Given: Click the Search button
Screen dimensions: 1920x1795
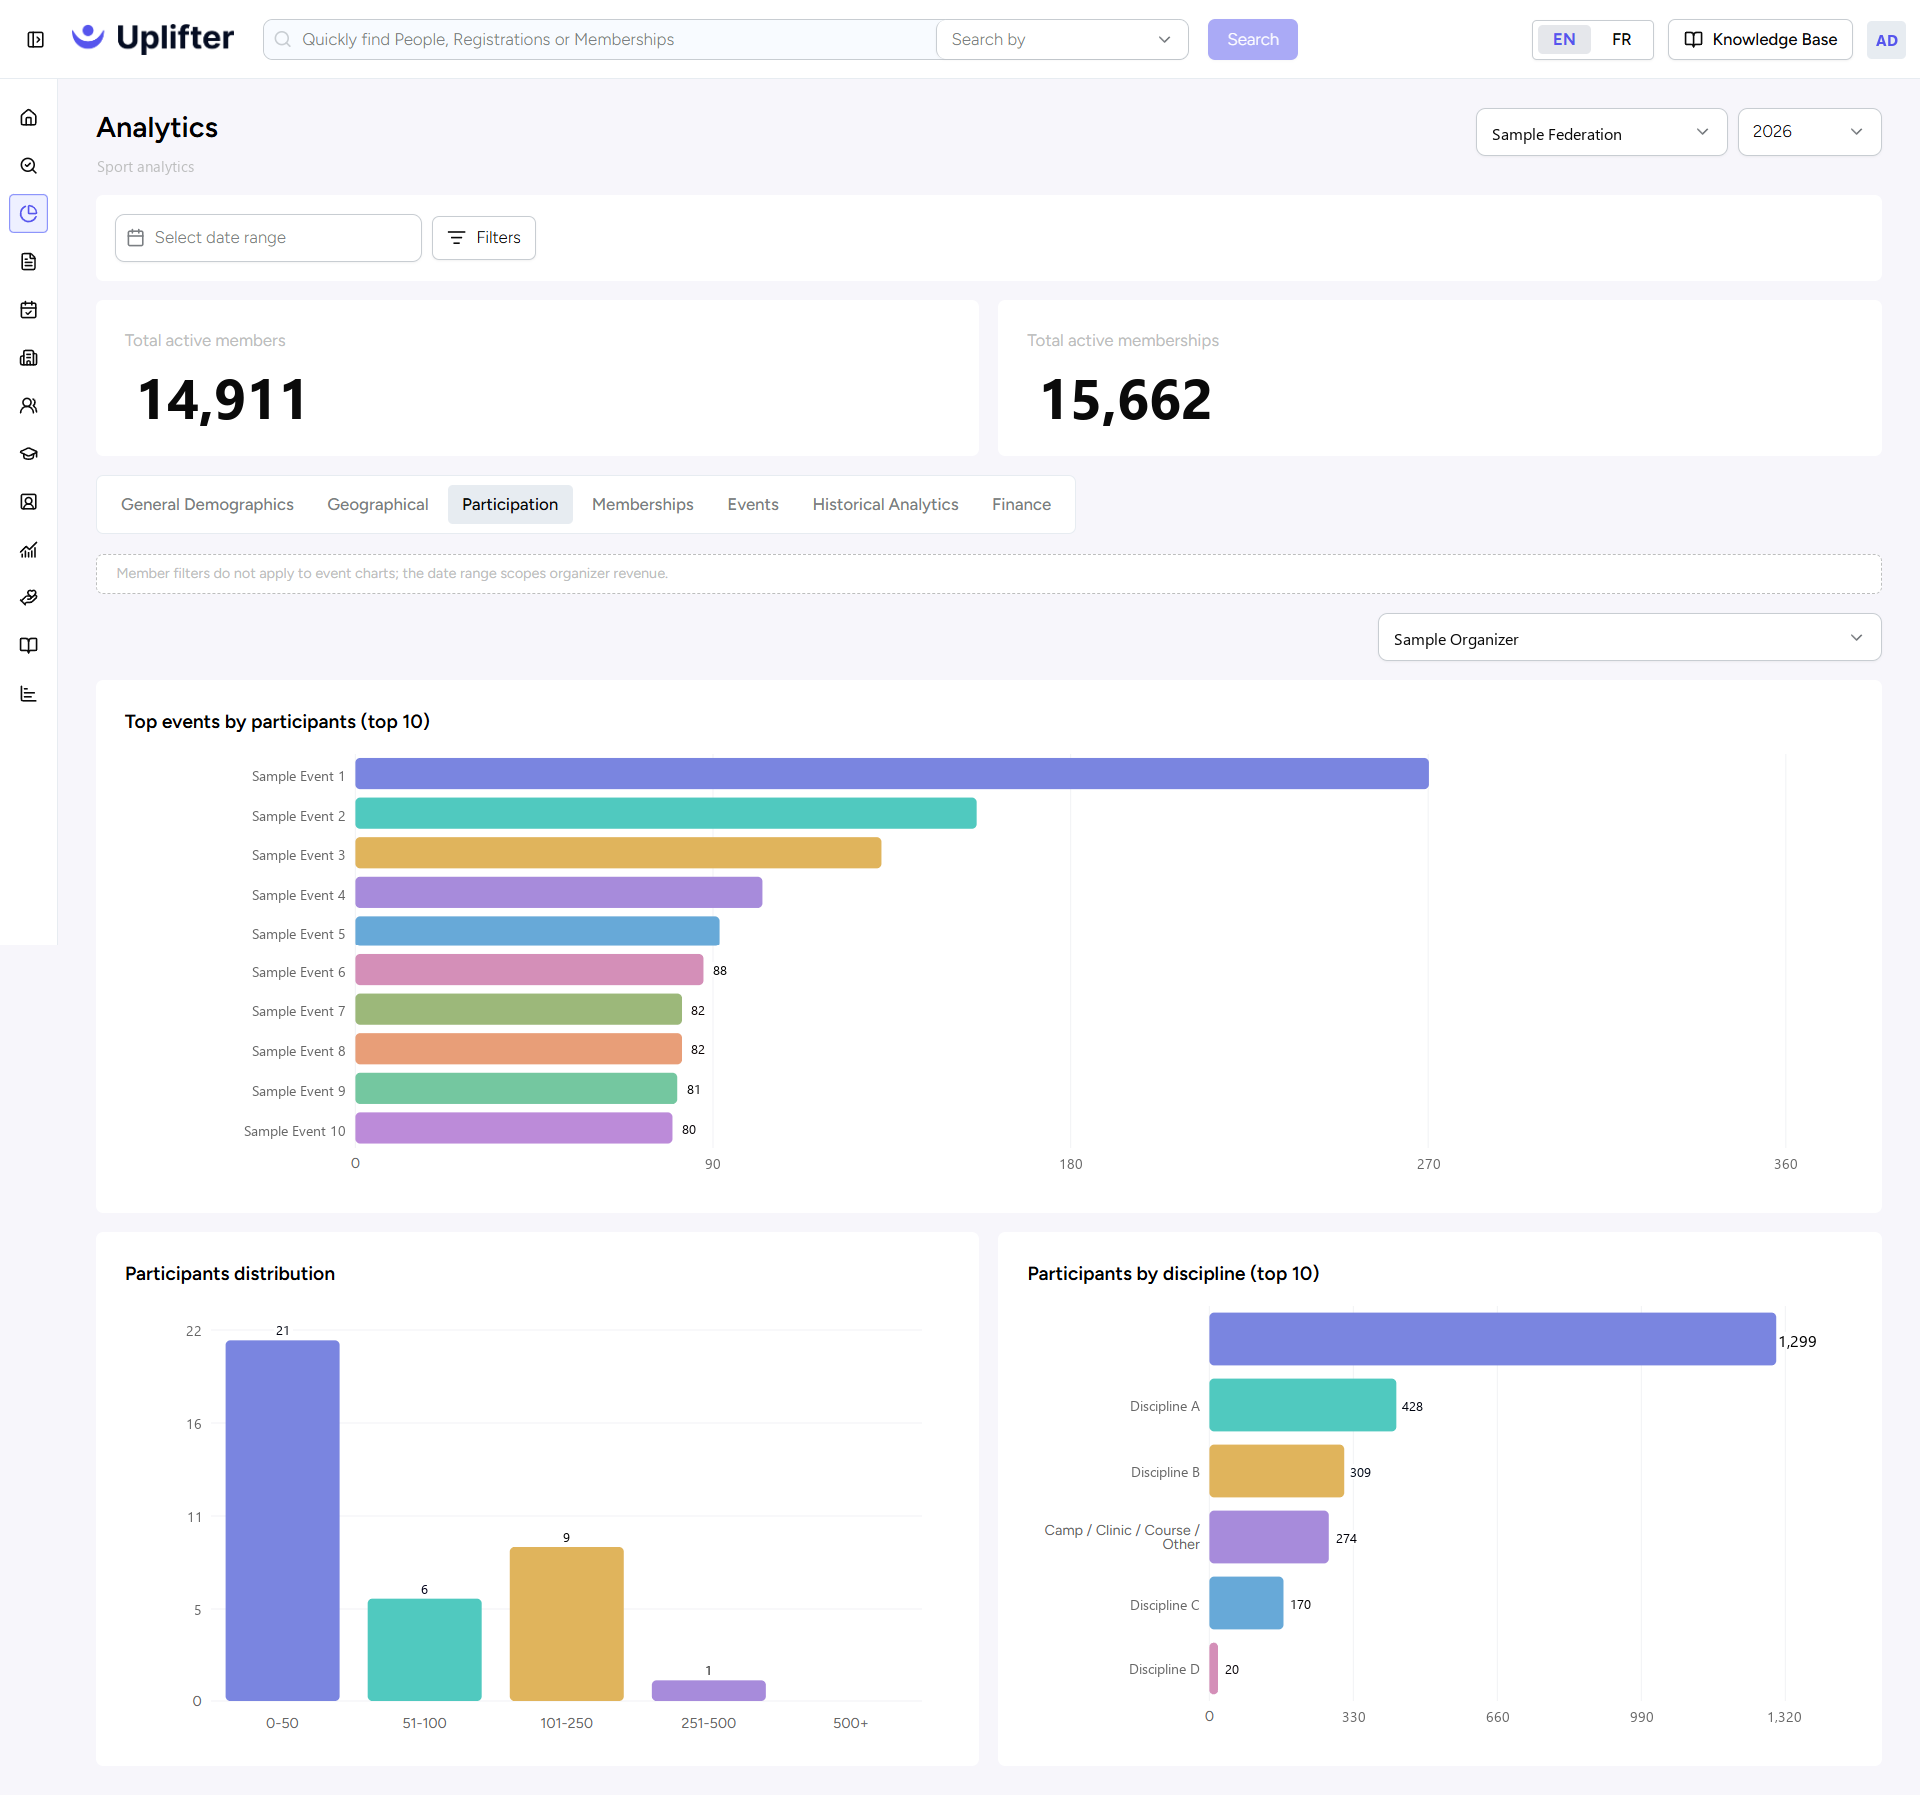Looking at the screenshot, I should (x=1252, y=40).
